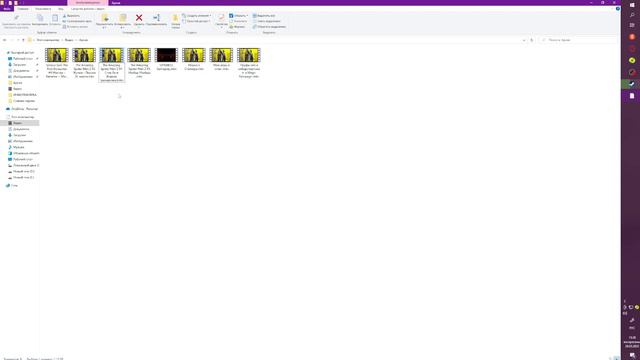The image size is (640, 360).
Task: Select New Volume (E:) in the navigation pane
Action: pyautogui.click(x=21, y=178)
